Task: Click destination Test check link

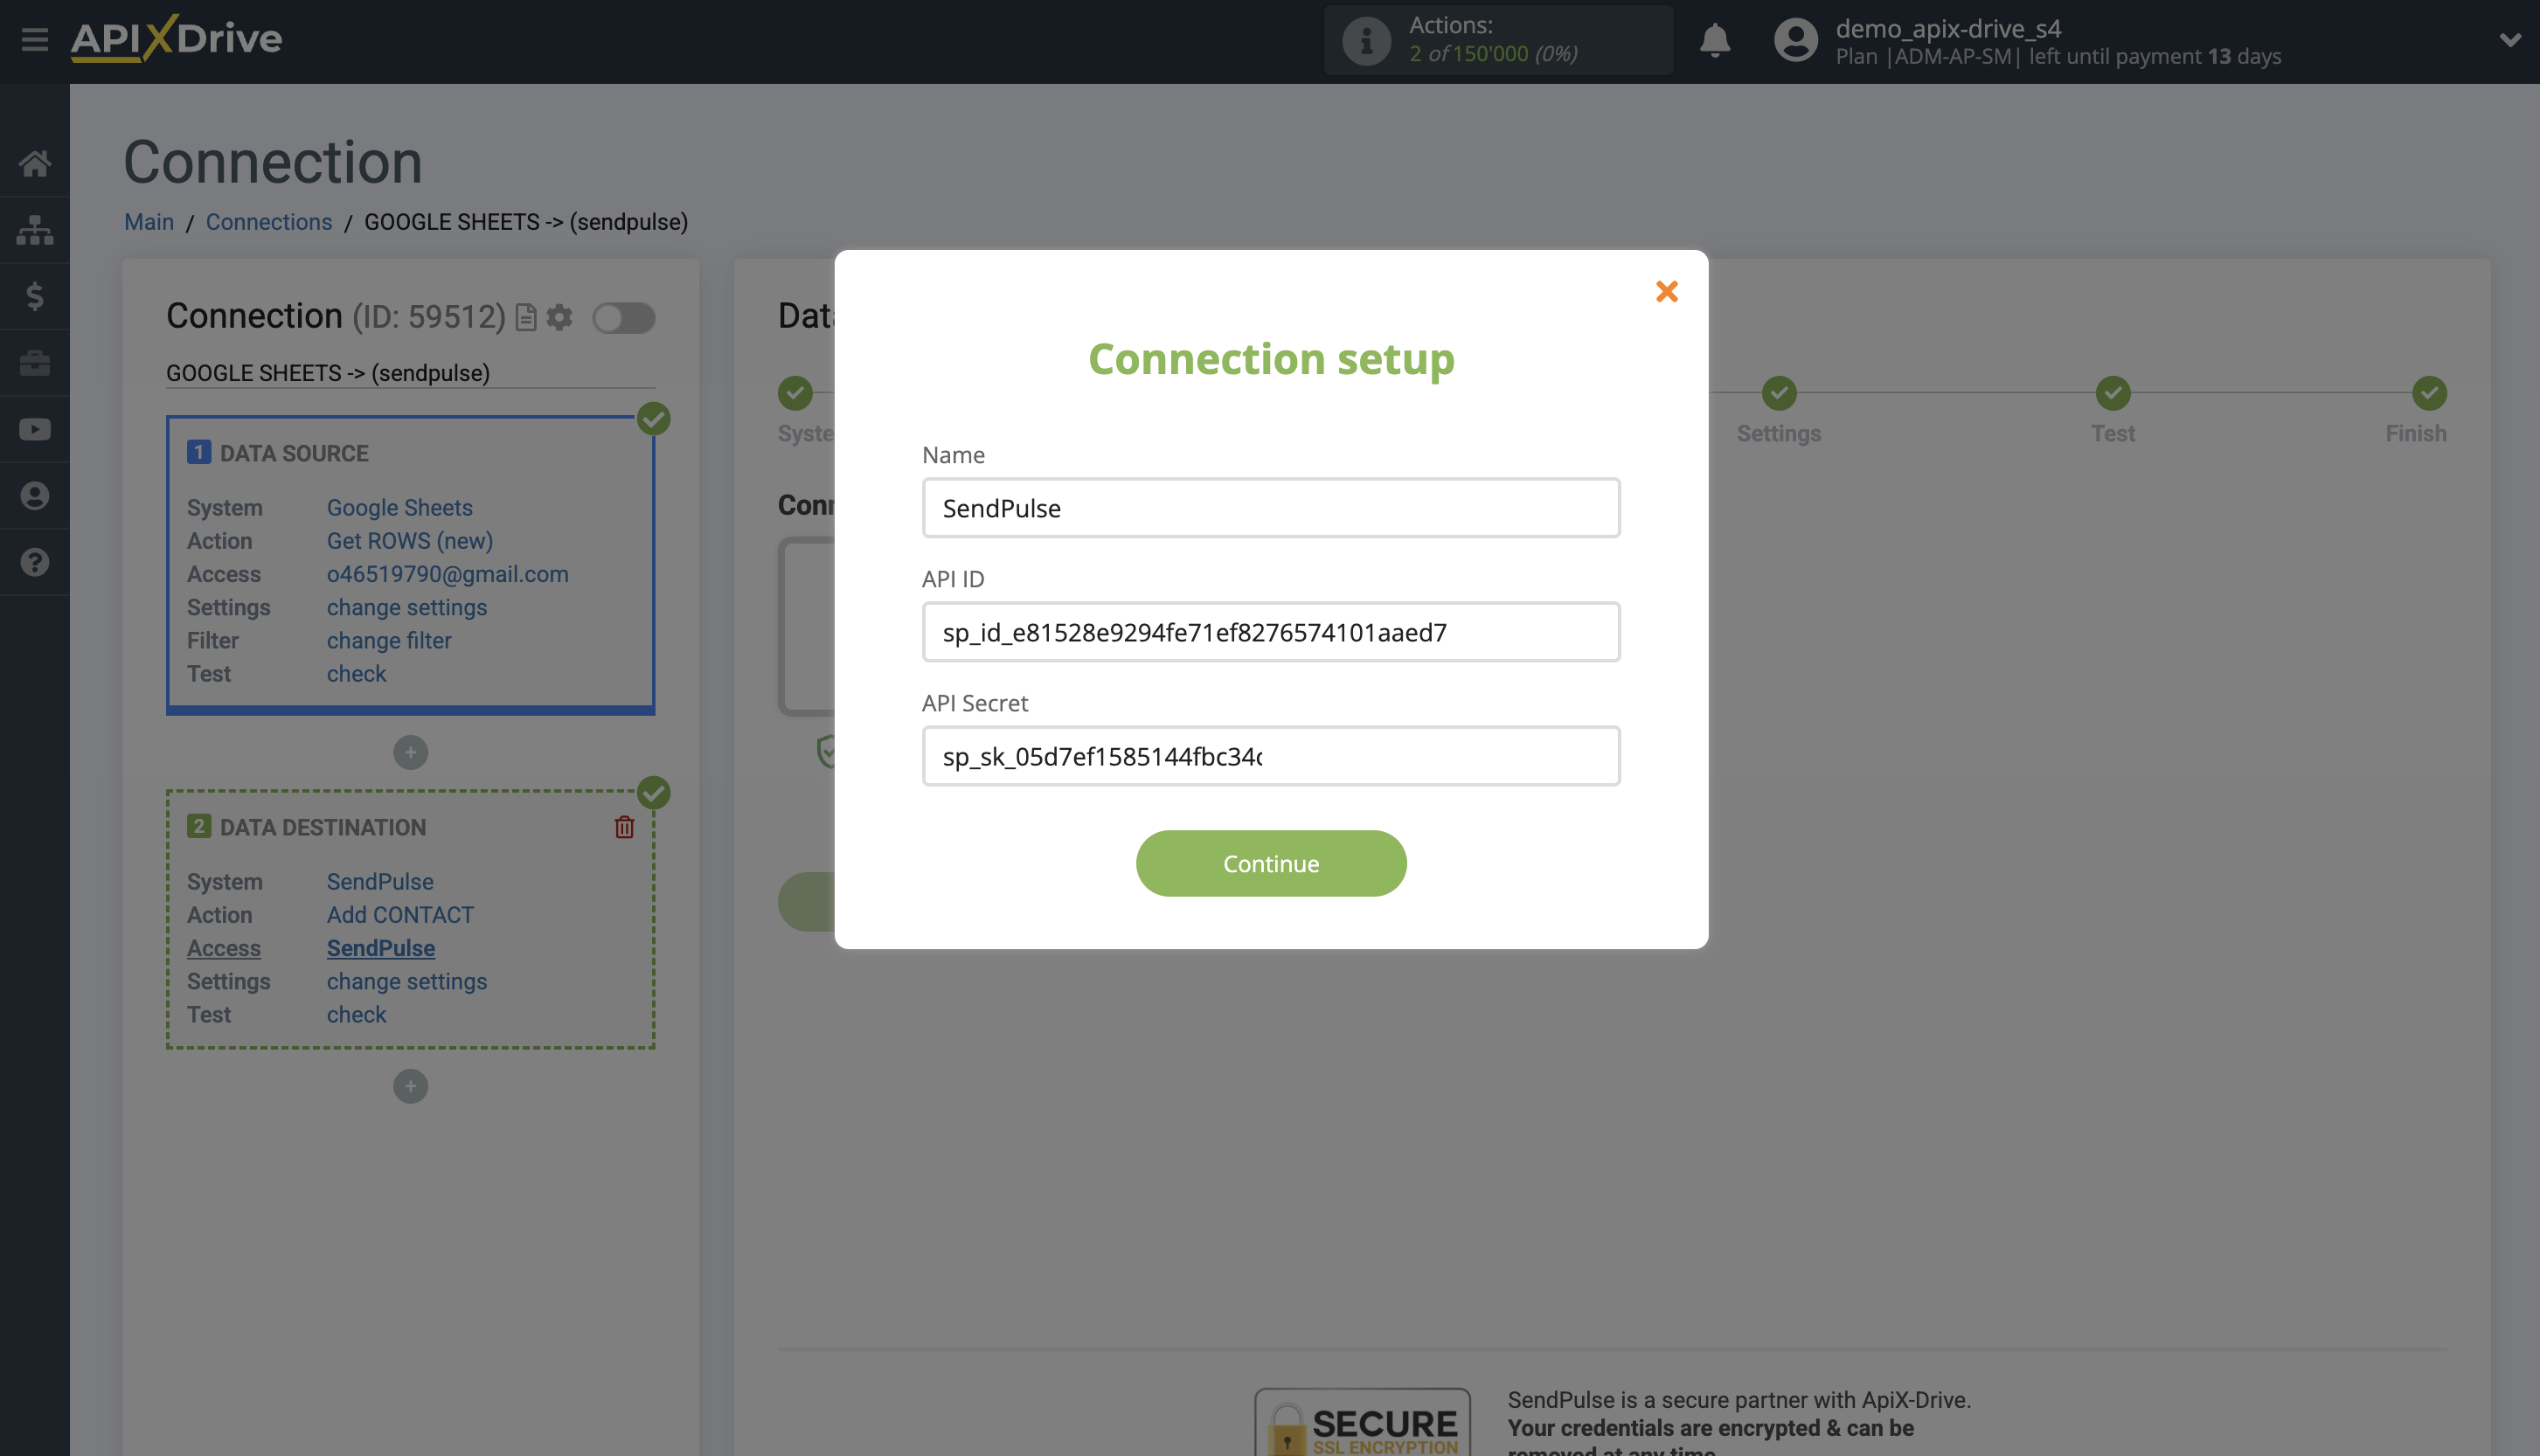Action: (356, 1015)
